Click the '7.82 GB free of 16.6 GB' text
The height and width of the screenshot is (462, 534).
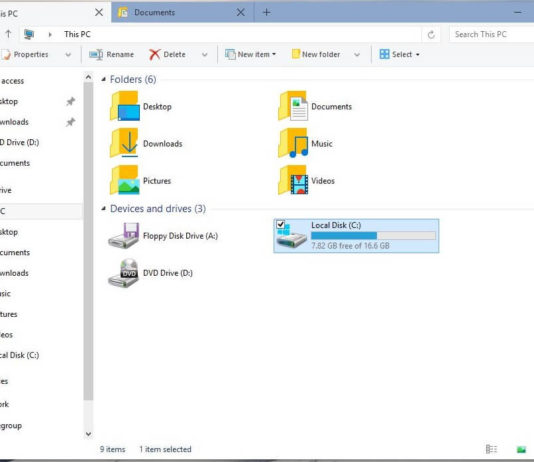point(350,246)
